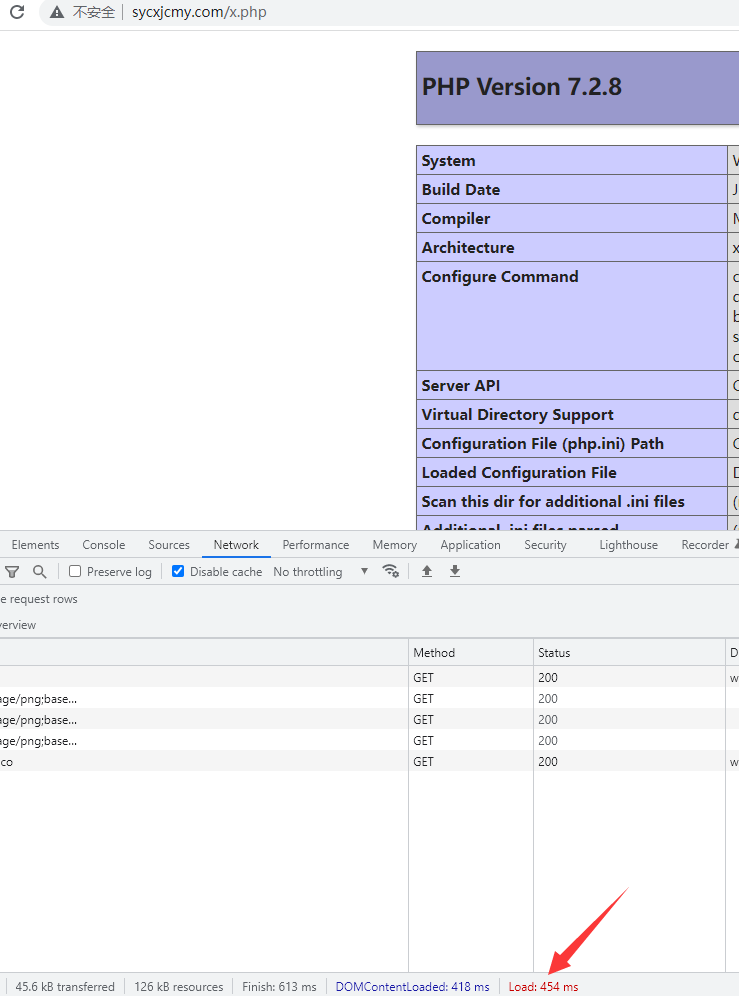Open the Application tab in DevTools
Image resolution: width=739 pixels, height=996 pixels.
[470, 545]
